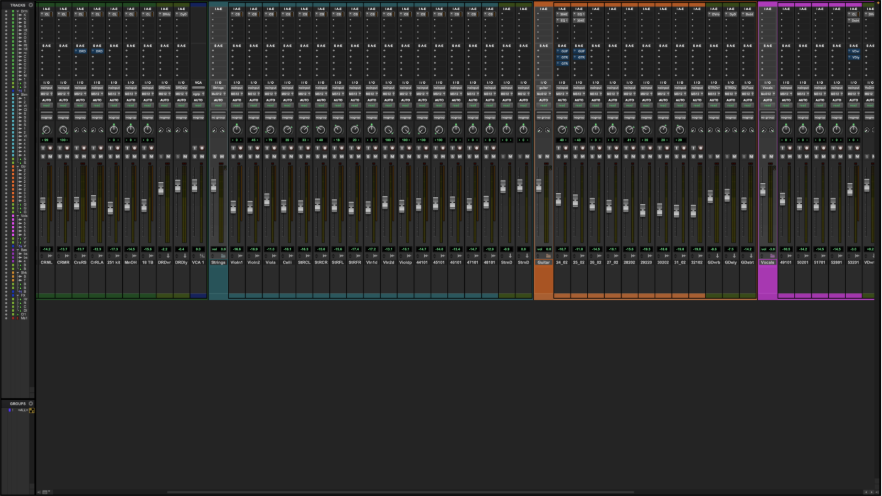This screenshot has width=882, height=496.
Task: Click the Viola pan knob
Action: pos(271,130)
